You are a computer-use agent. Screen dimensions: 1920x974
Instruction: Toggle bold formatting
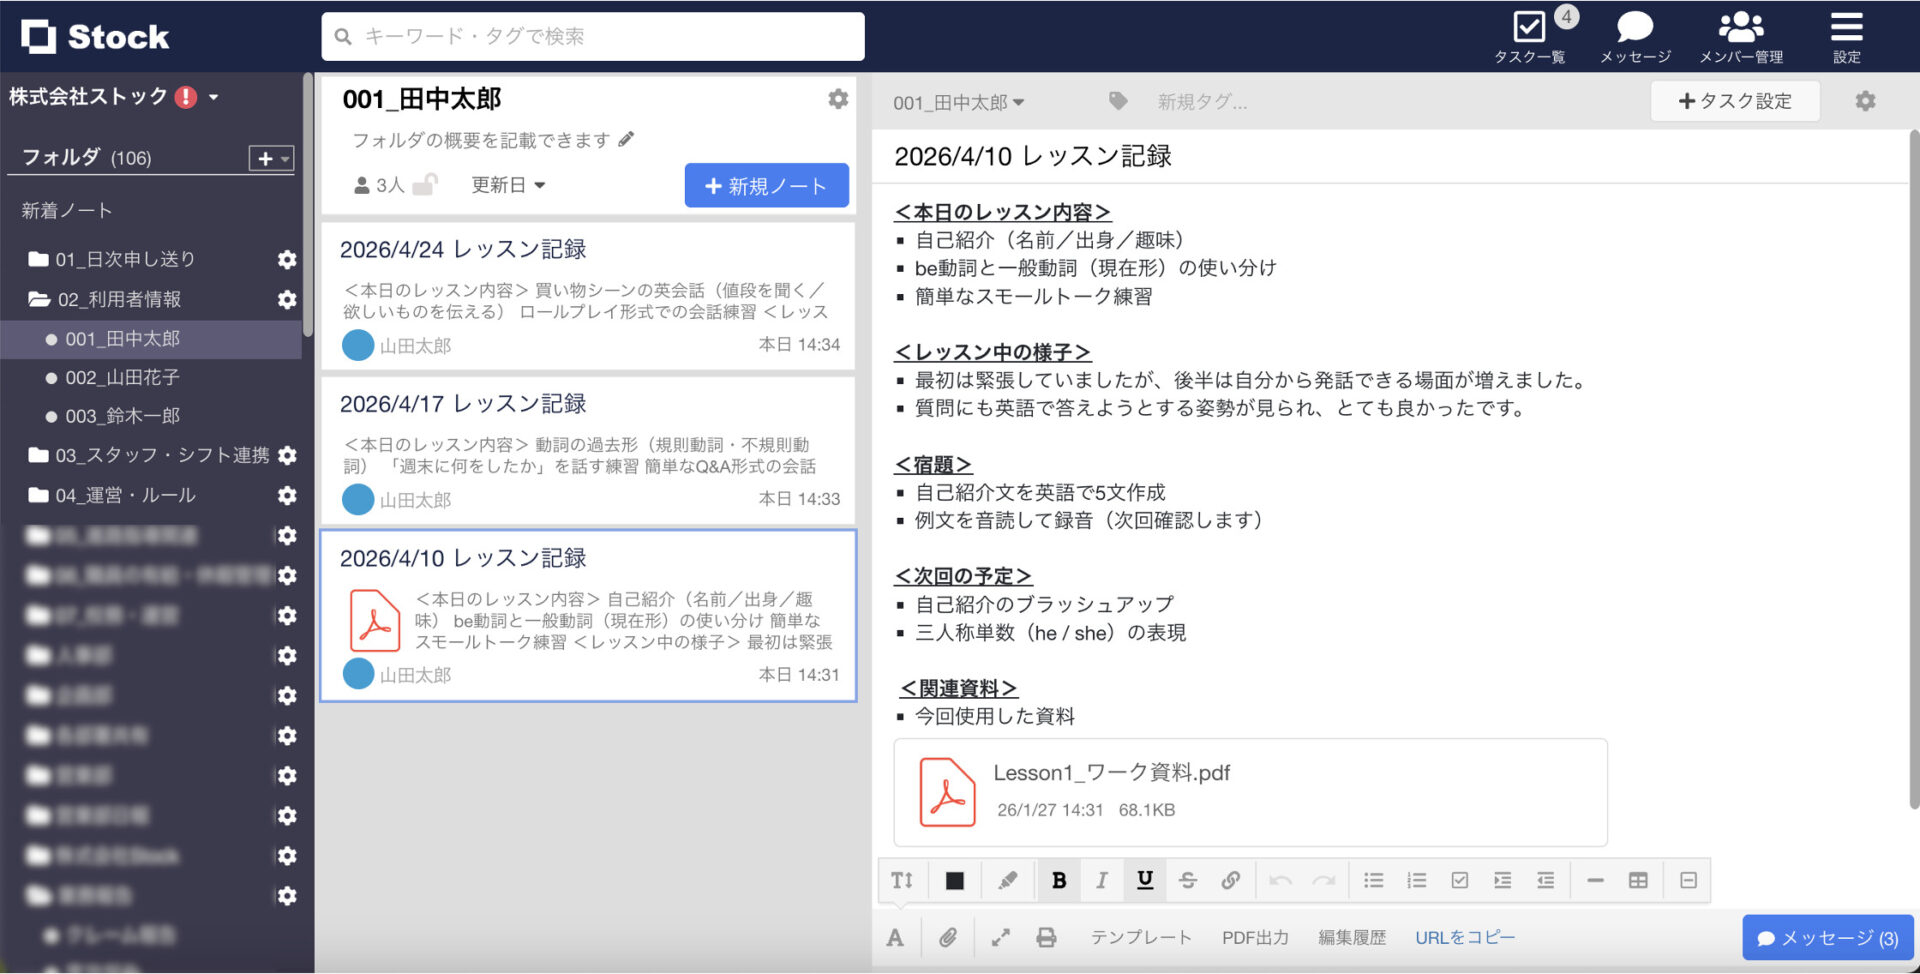[1059, 880]
